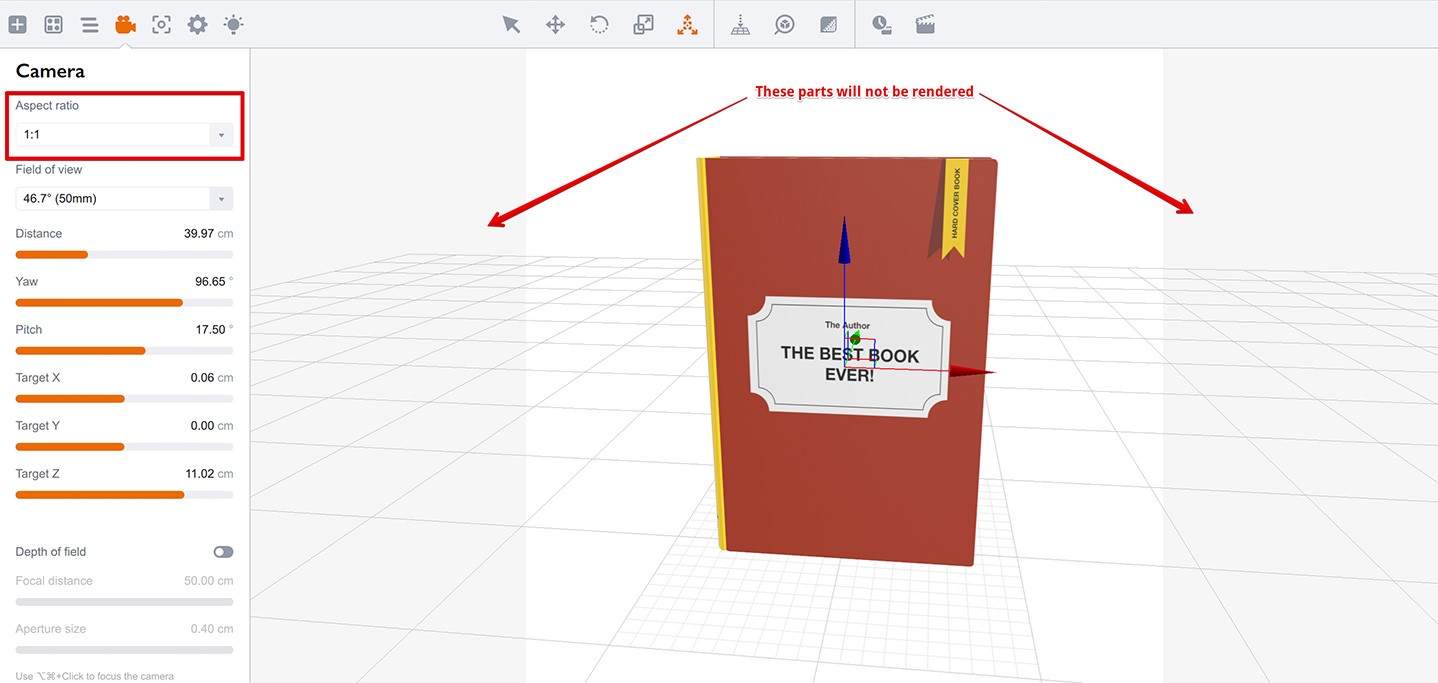Expand the Field of view dropdown arrow
Viewport: 1438px width, 683px height.
click(222, 198)
